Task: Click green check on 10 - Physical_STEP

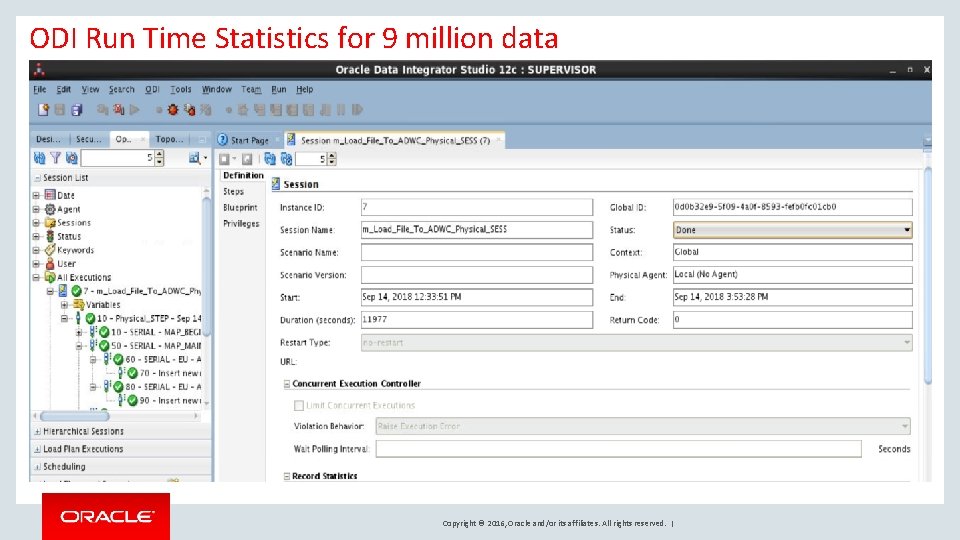Action: (x=90, y=318)
